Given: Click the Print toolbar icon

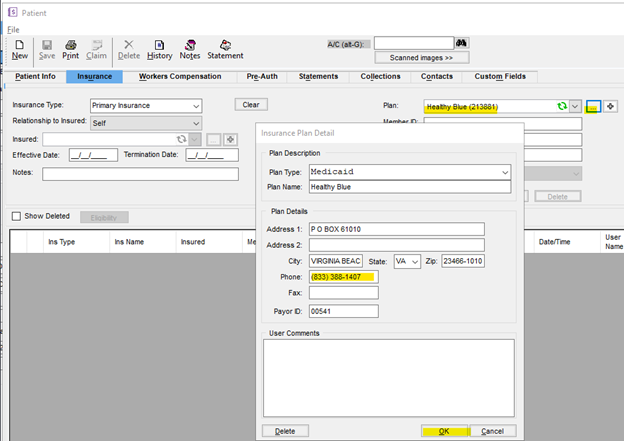Looking at the screenshot, I should [70, 50].
